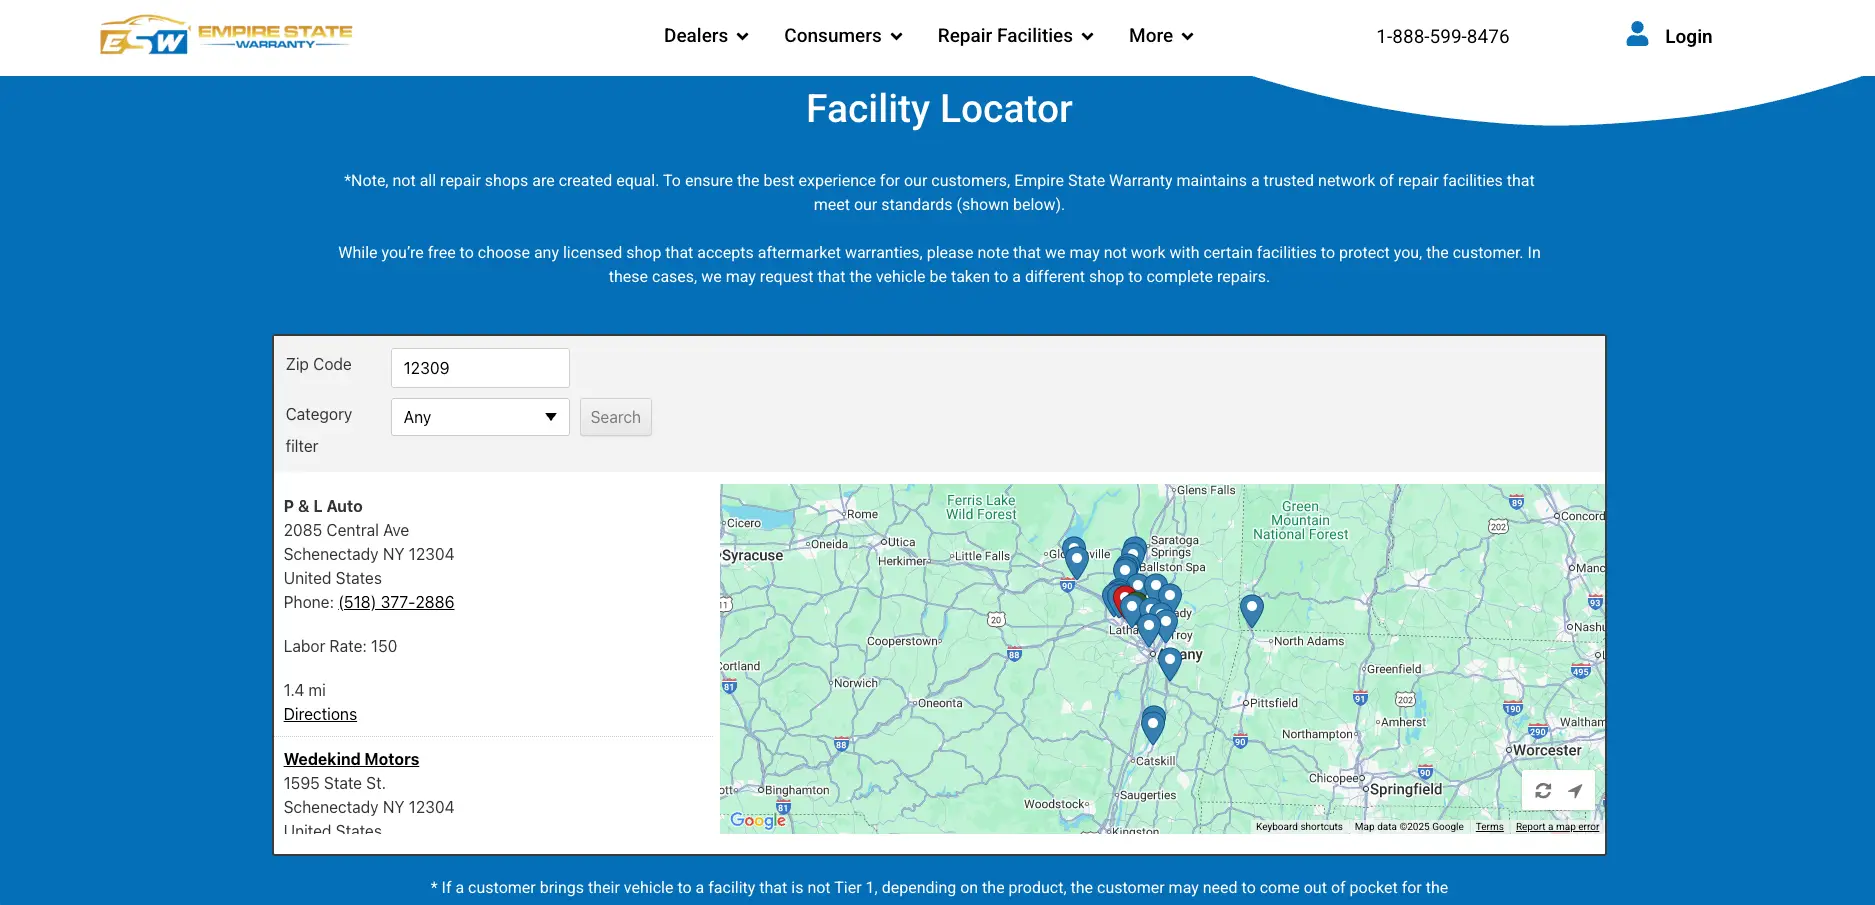The width and height of the screenshot is (1875, 905).
Task: Expand the More menu
Action: pos(1161,36)
